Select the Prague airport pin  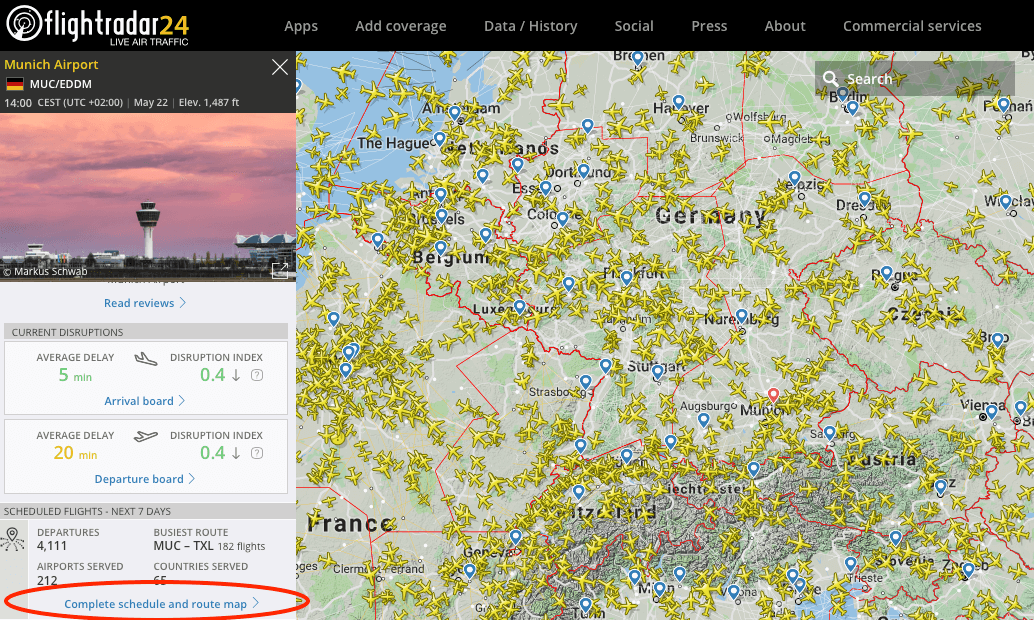887,273
